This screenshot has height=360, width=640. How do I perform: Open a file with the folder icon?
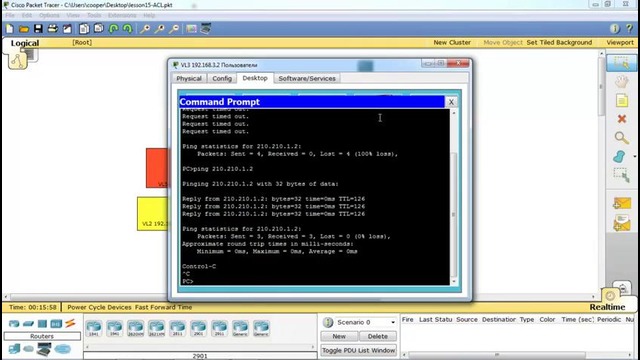click(24, 29)
